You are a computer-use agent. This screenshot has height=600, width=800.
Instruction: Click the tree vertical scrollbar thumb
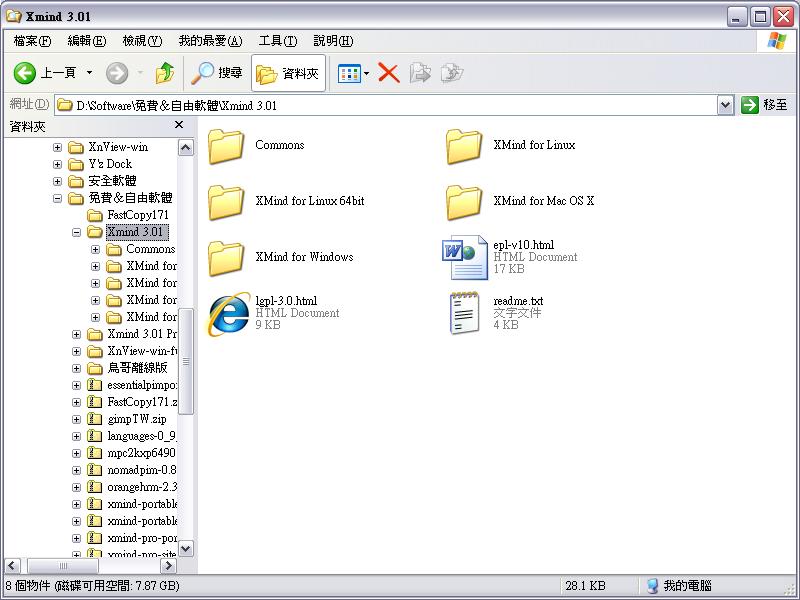point(186,362)
